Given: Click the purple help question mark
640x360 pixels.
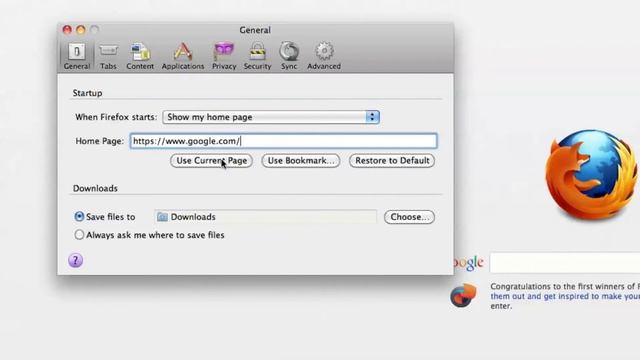Looking at the screenshot, I should 76,260.
